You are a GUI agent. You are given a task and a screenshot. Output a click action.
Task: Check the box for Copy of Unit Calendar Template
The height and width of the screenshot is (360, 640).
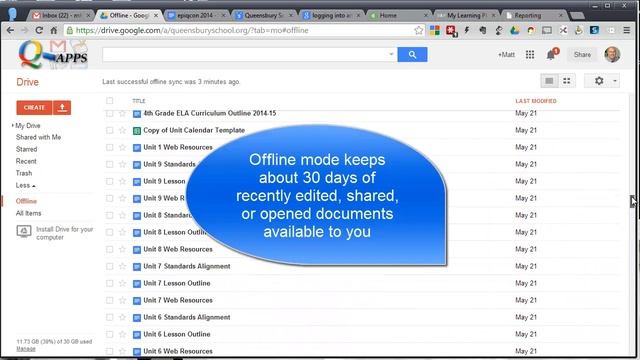point(109,130)
